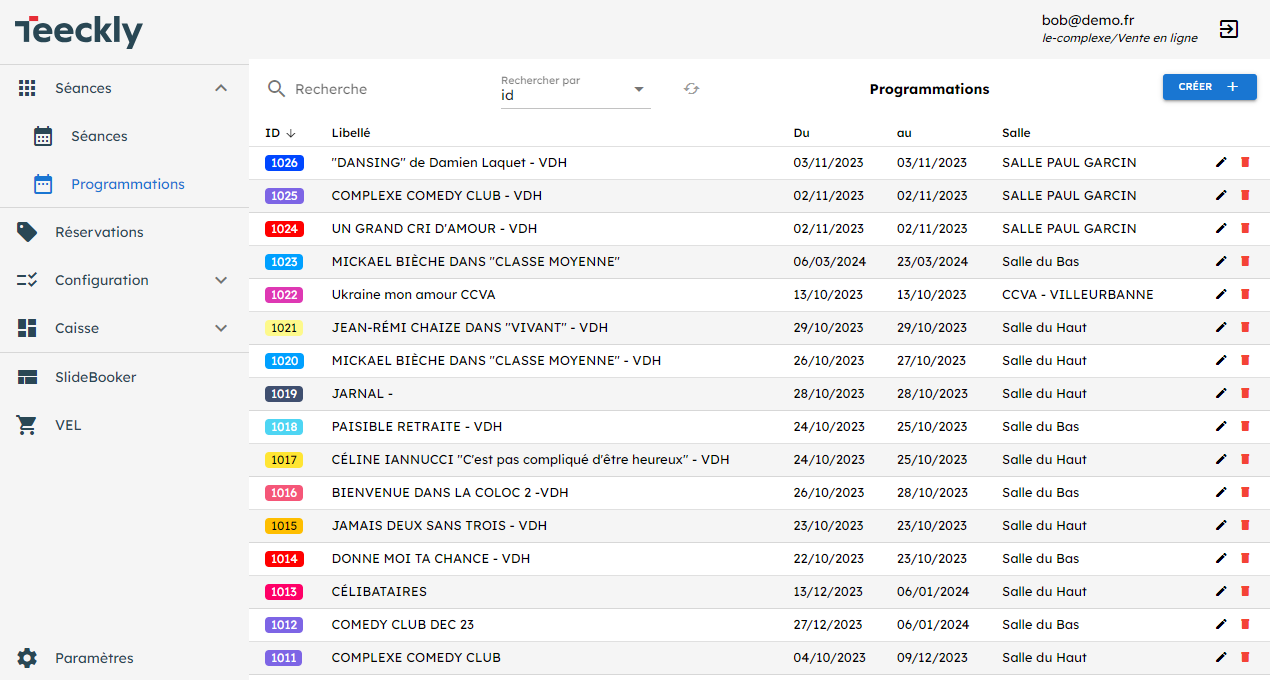
Task: Edit the CÉLIBATAIRES programmation row
Action: click(x=1220, y=591)
